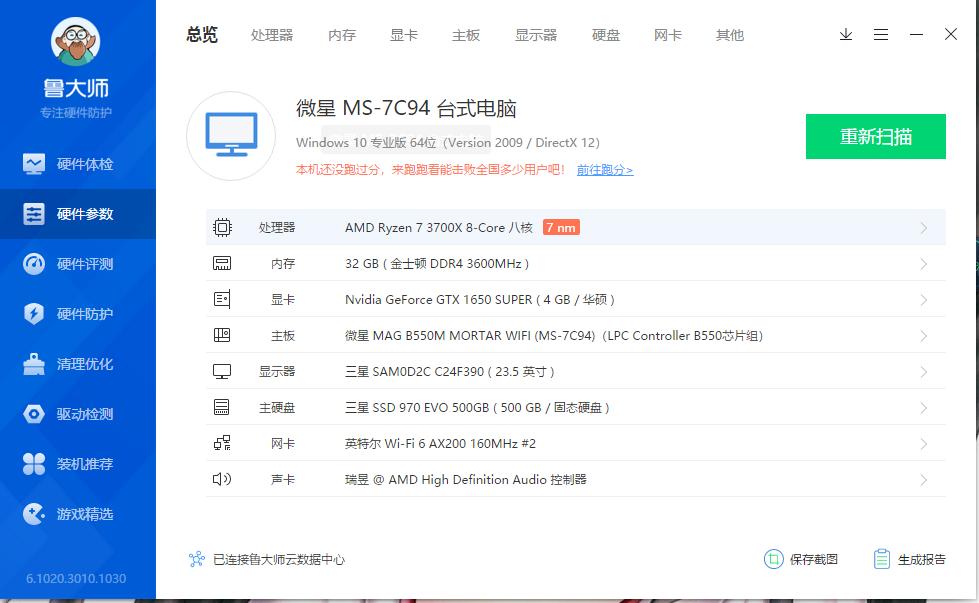
Task: Click the 保存截图 label
Action: click(814, 559)
